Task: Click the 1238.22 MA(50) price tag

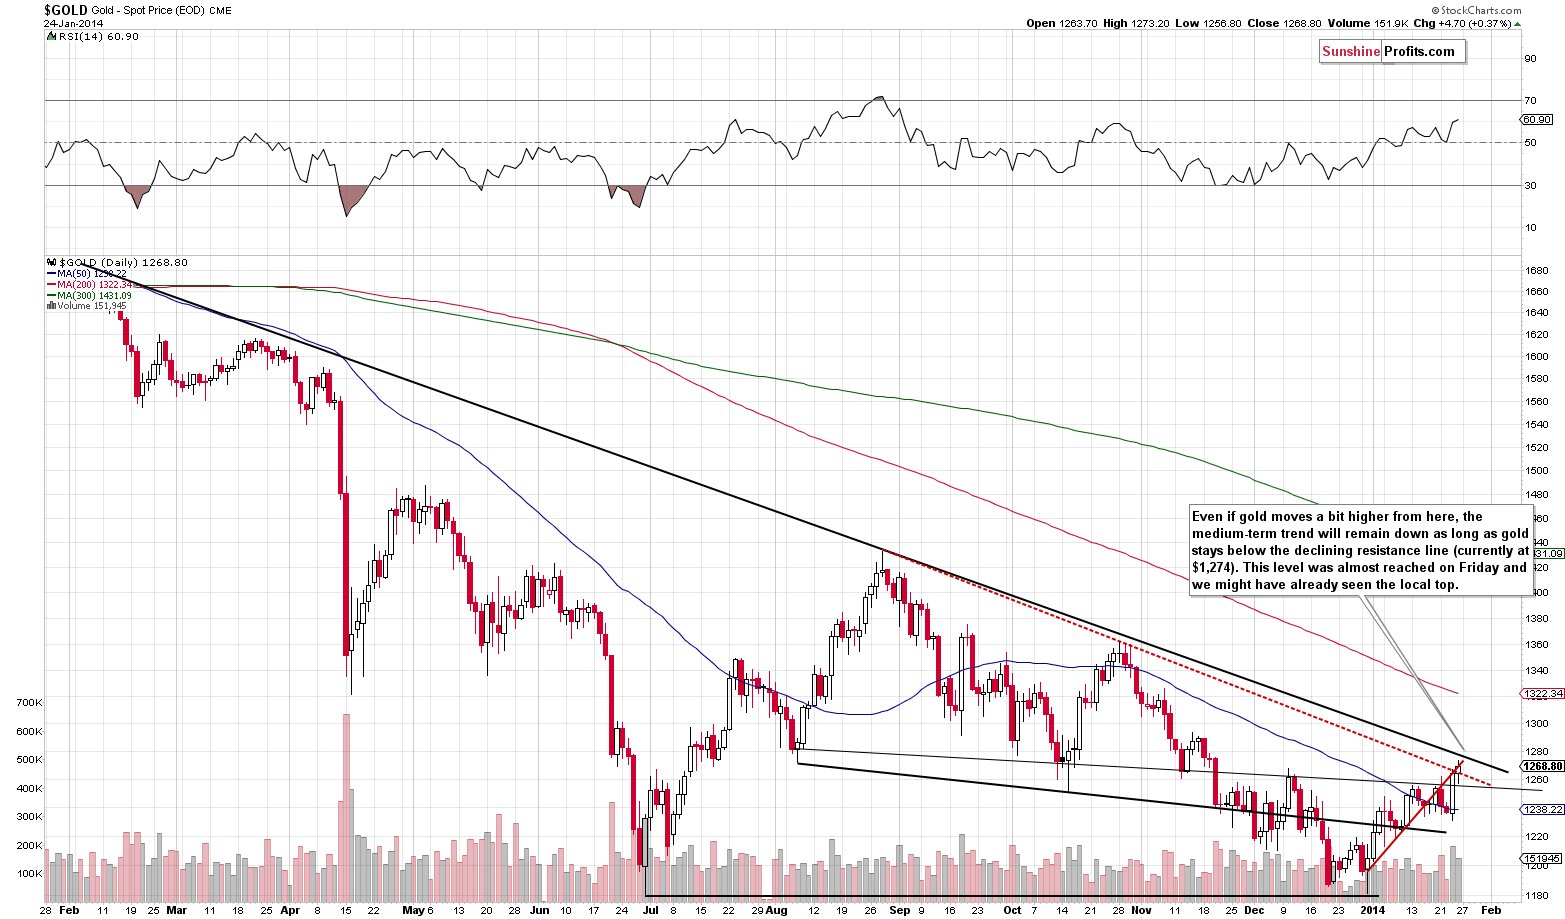Action: tap(1542, 810)
